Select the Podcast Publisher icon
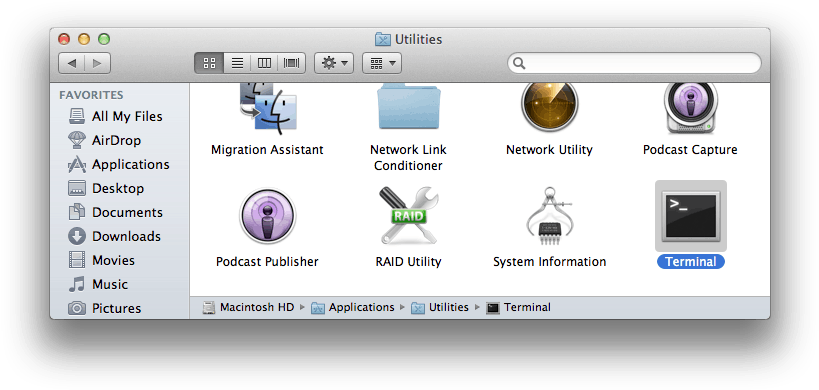The image size is (819, 390). (267, 216)
